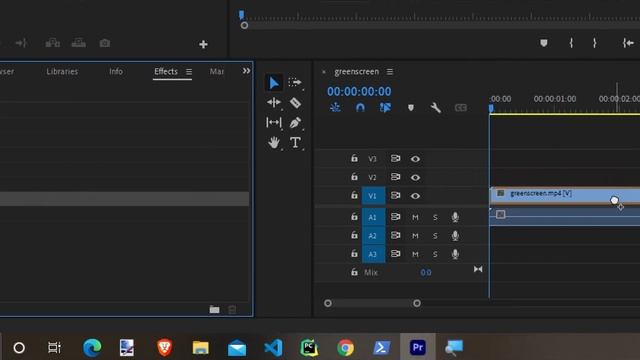Switch to the Libraries tab
The width and height of the screenshot is (640, 360).
(x=62, y=71)
